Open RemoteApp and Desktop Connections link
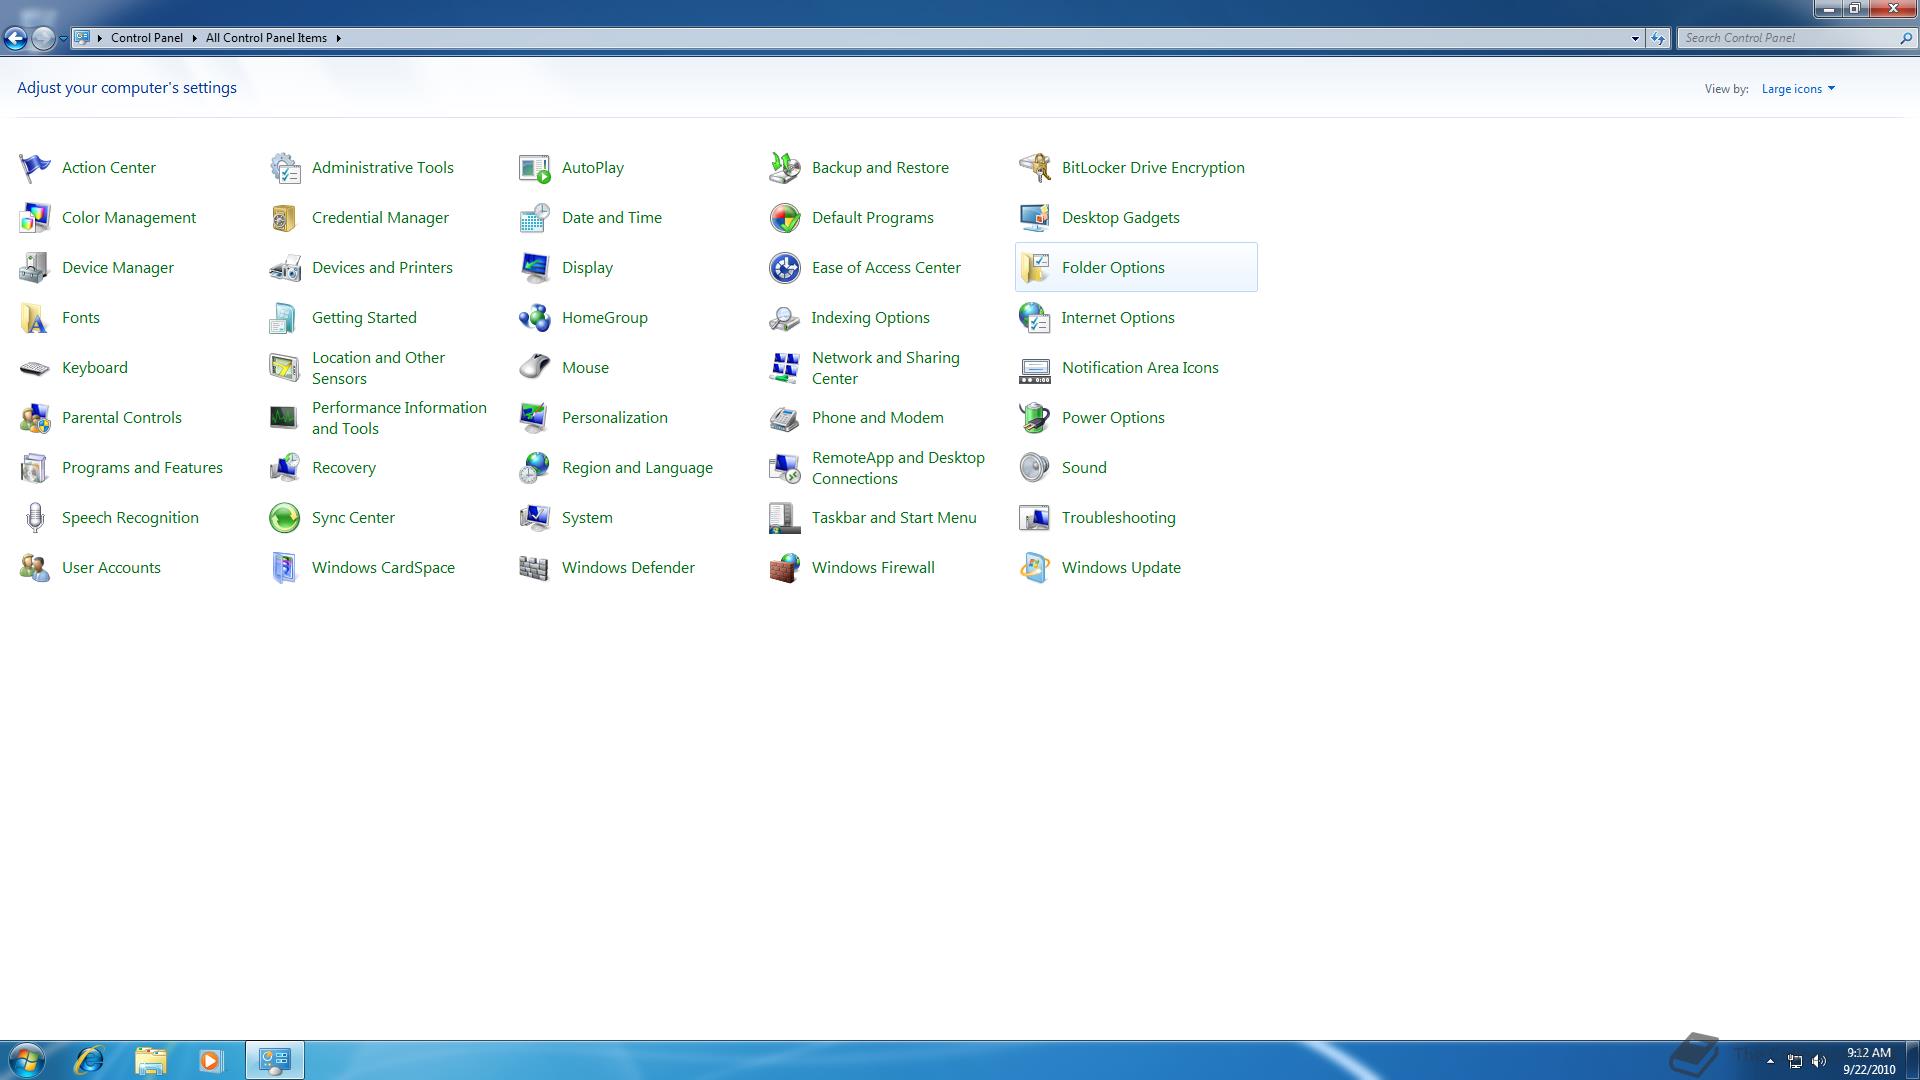The image size is (1920, 1080). (x=898, y=468)
